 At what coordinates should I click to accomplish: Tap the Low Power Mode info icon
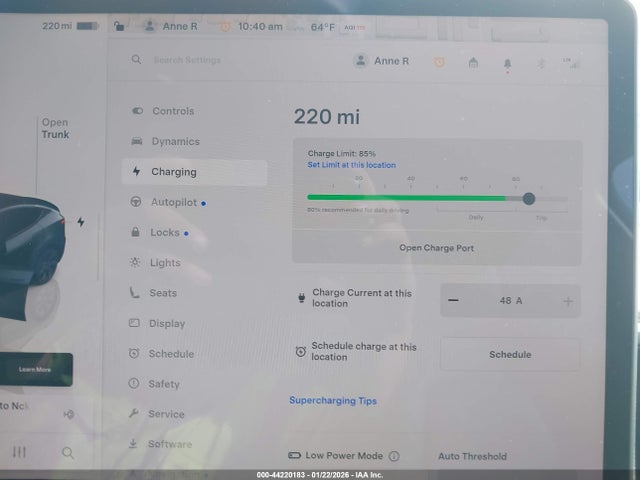[394, 456]
